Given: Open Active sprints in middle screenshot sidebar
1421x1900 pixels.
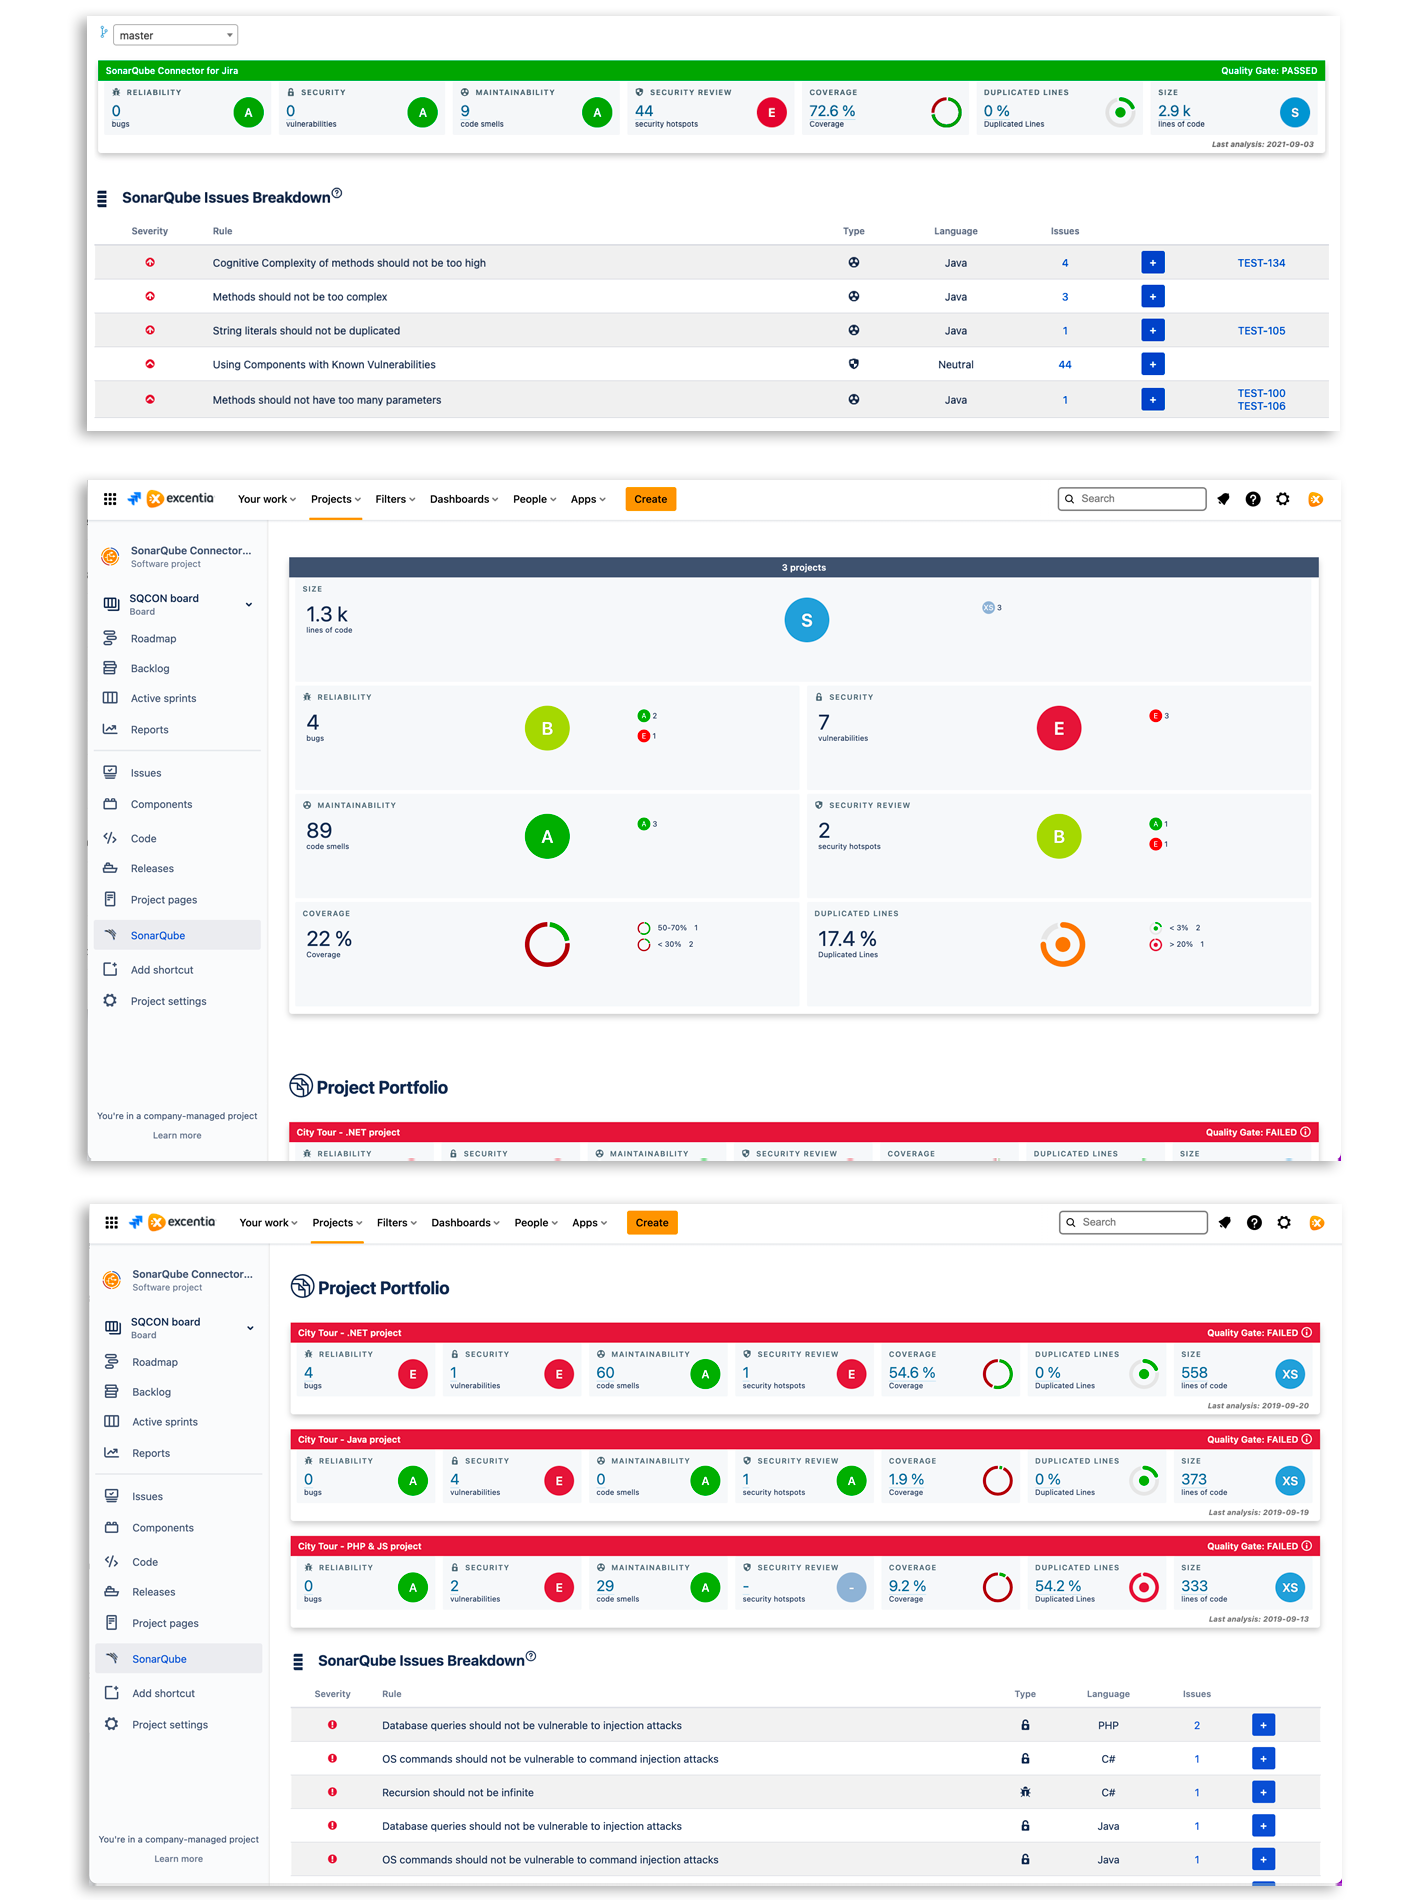Looking at the screenshot, I should (163, 698).
